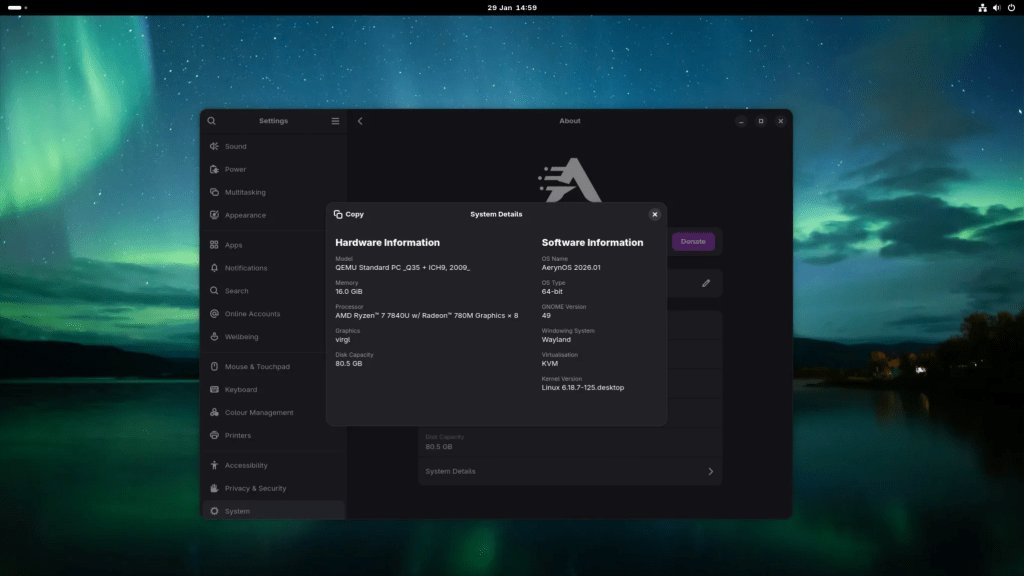
Task: Click the Keyboard settings icon
Action: pos(213,389)
